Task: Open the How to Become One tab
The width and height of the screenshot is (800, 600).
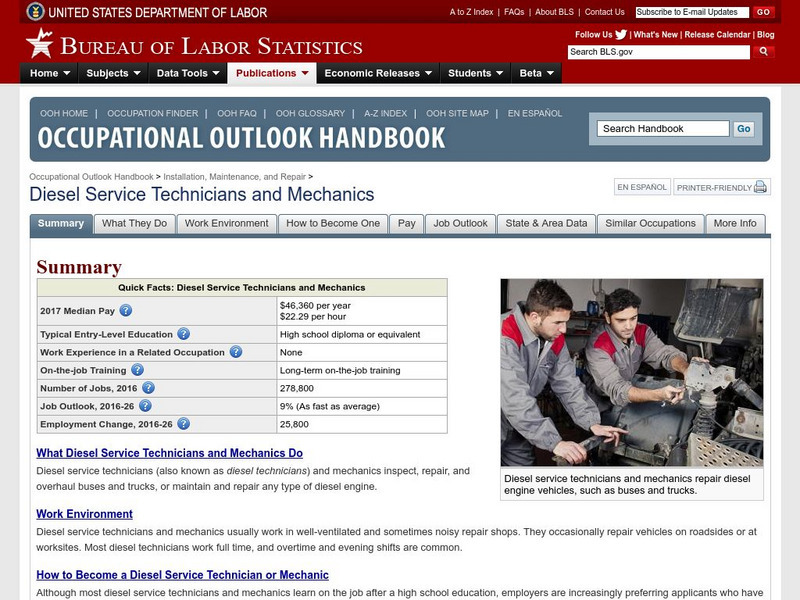Action: (x=333, y=223)
